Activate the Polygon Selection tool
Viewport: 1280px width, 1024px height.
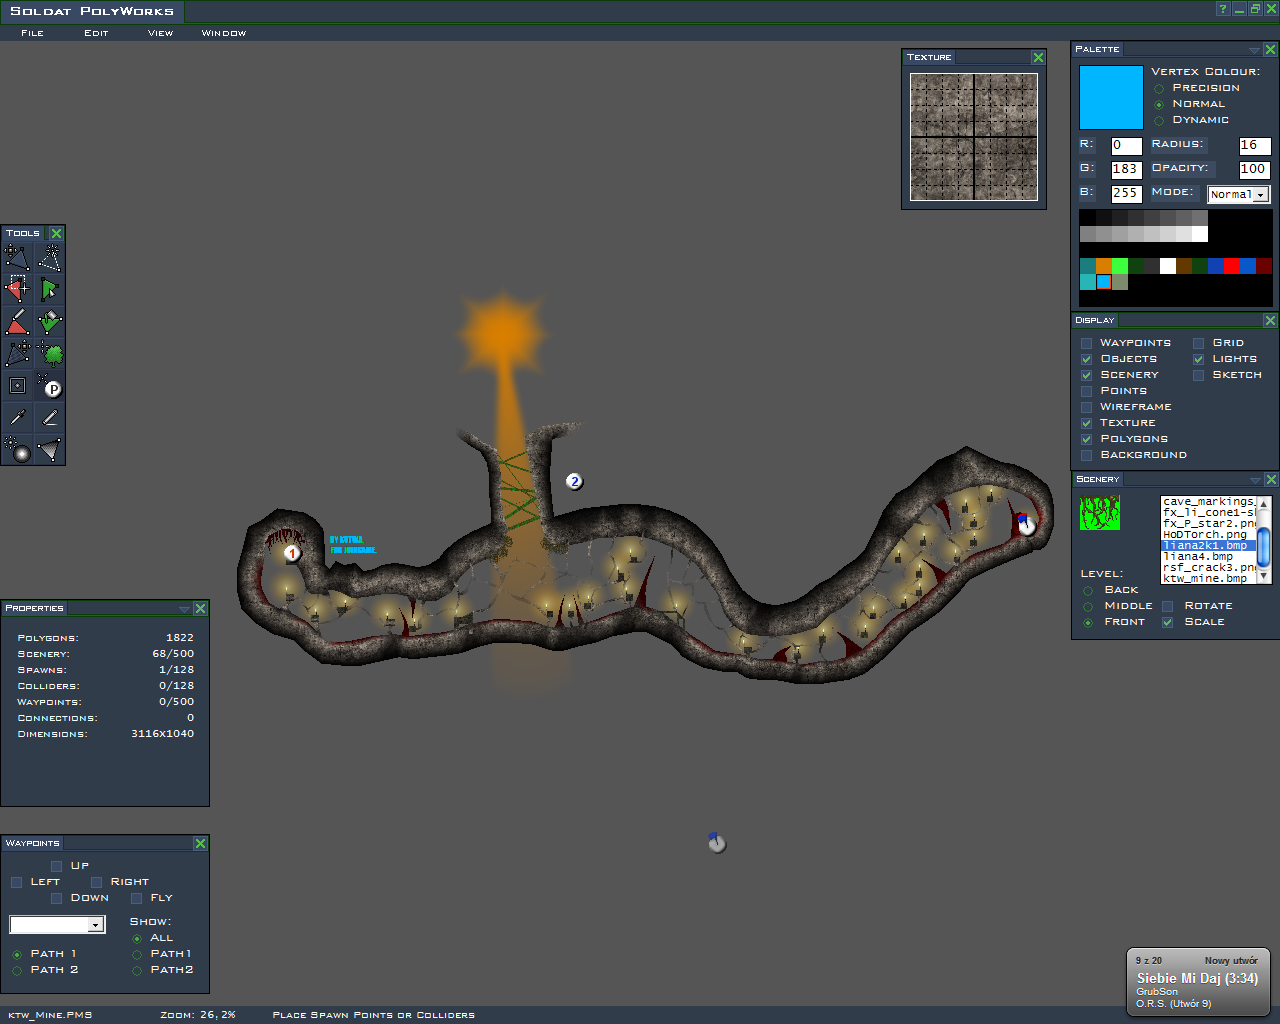50,290
